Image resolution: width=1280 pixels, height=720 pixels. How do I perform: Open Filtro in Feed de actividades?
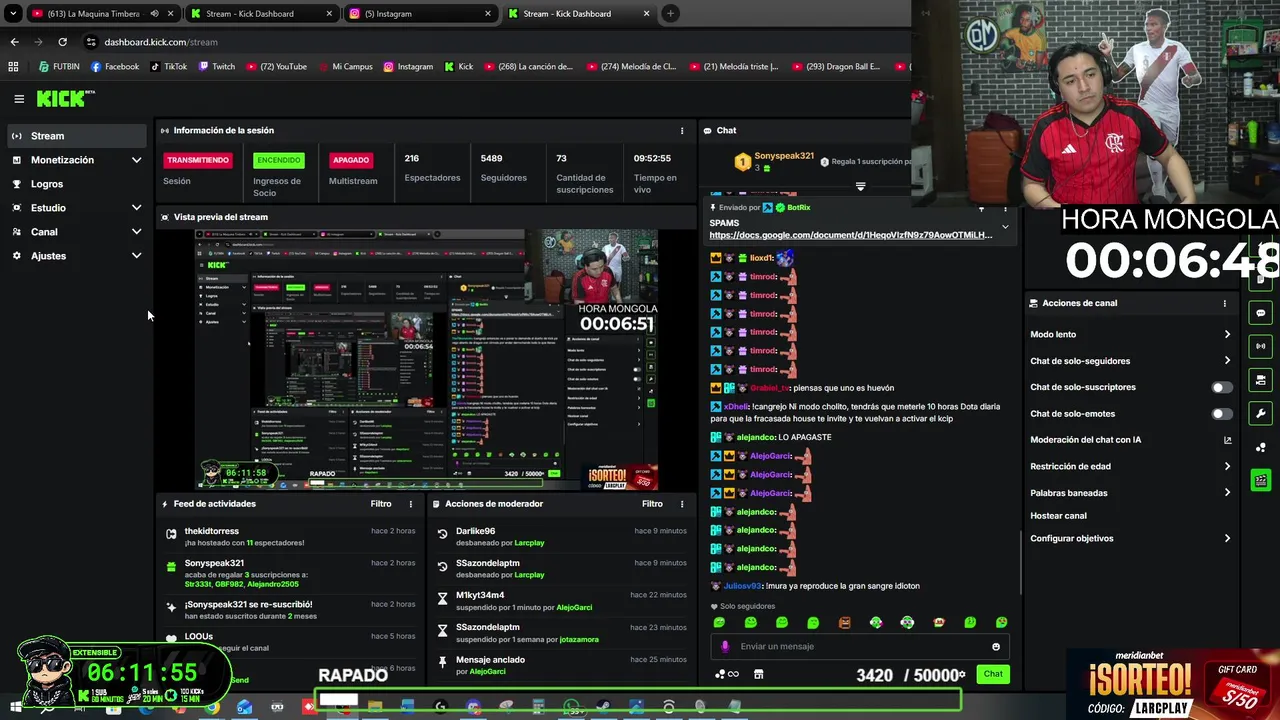[381, 504]
